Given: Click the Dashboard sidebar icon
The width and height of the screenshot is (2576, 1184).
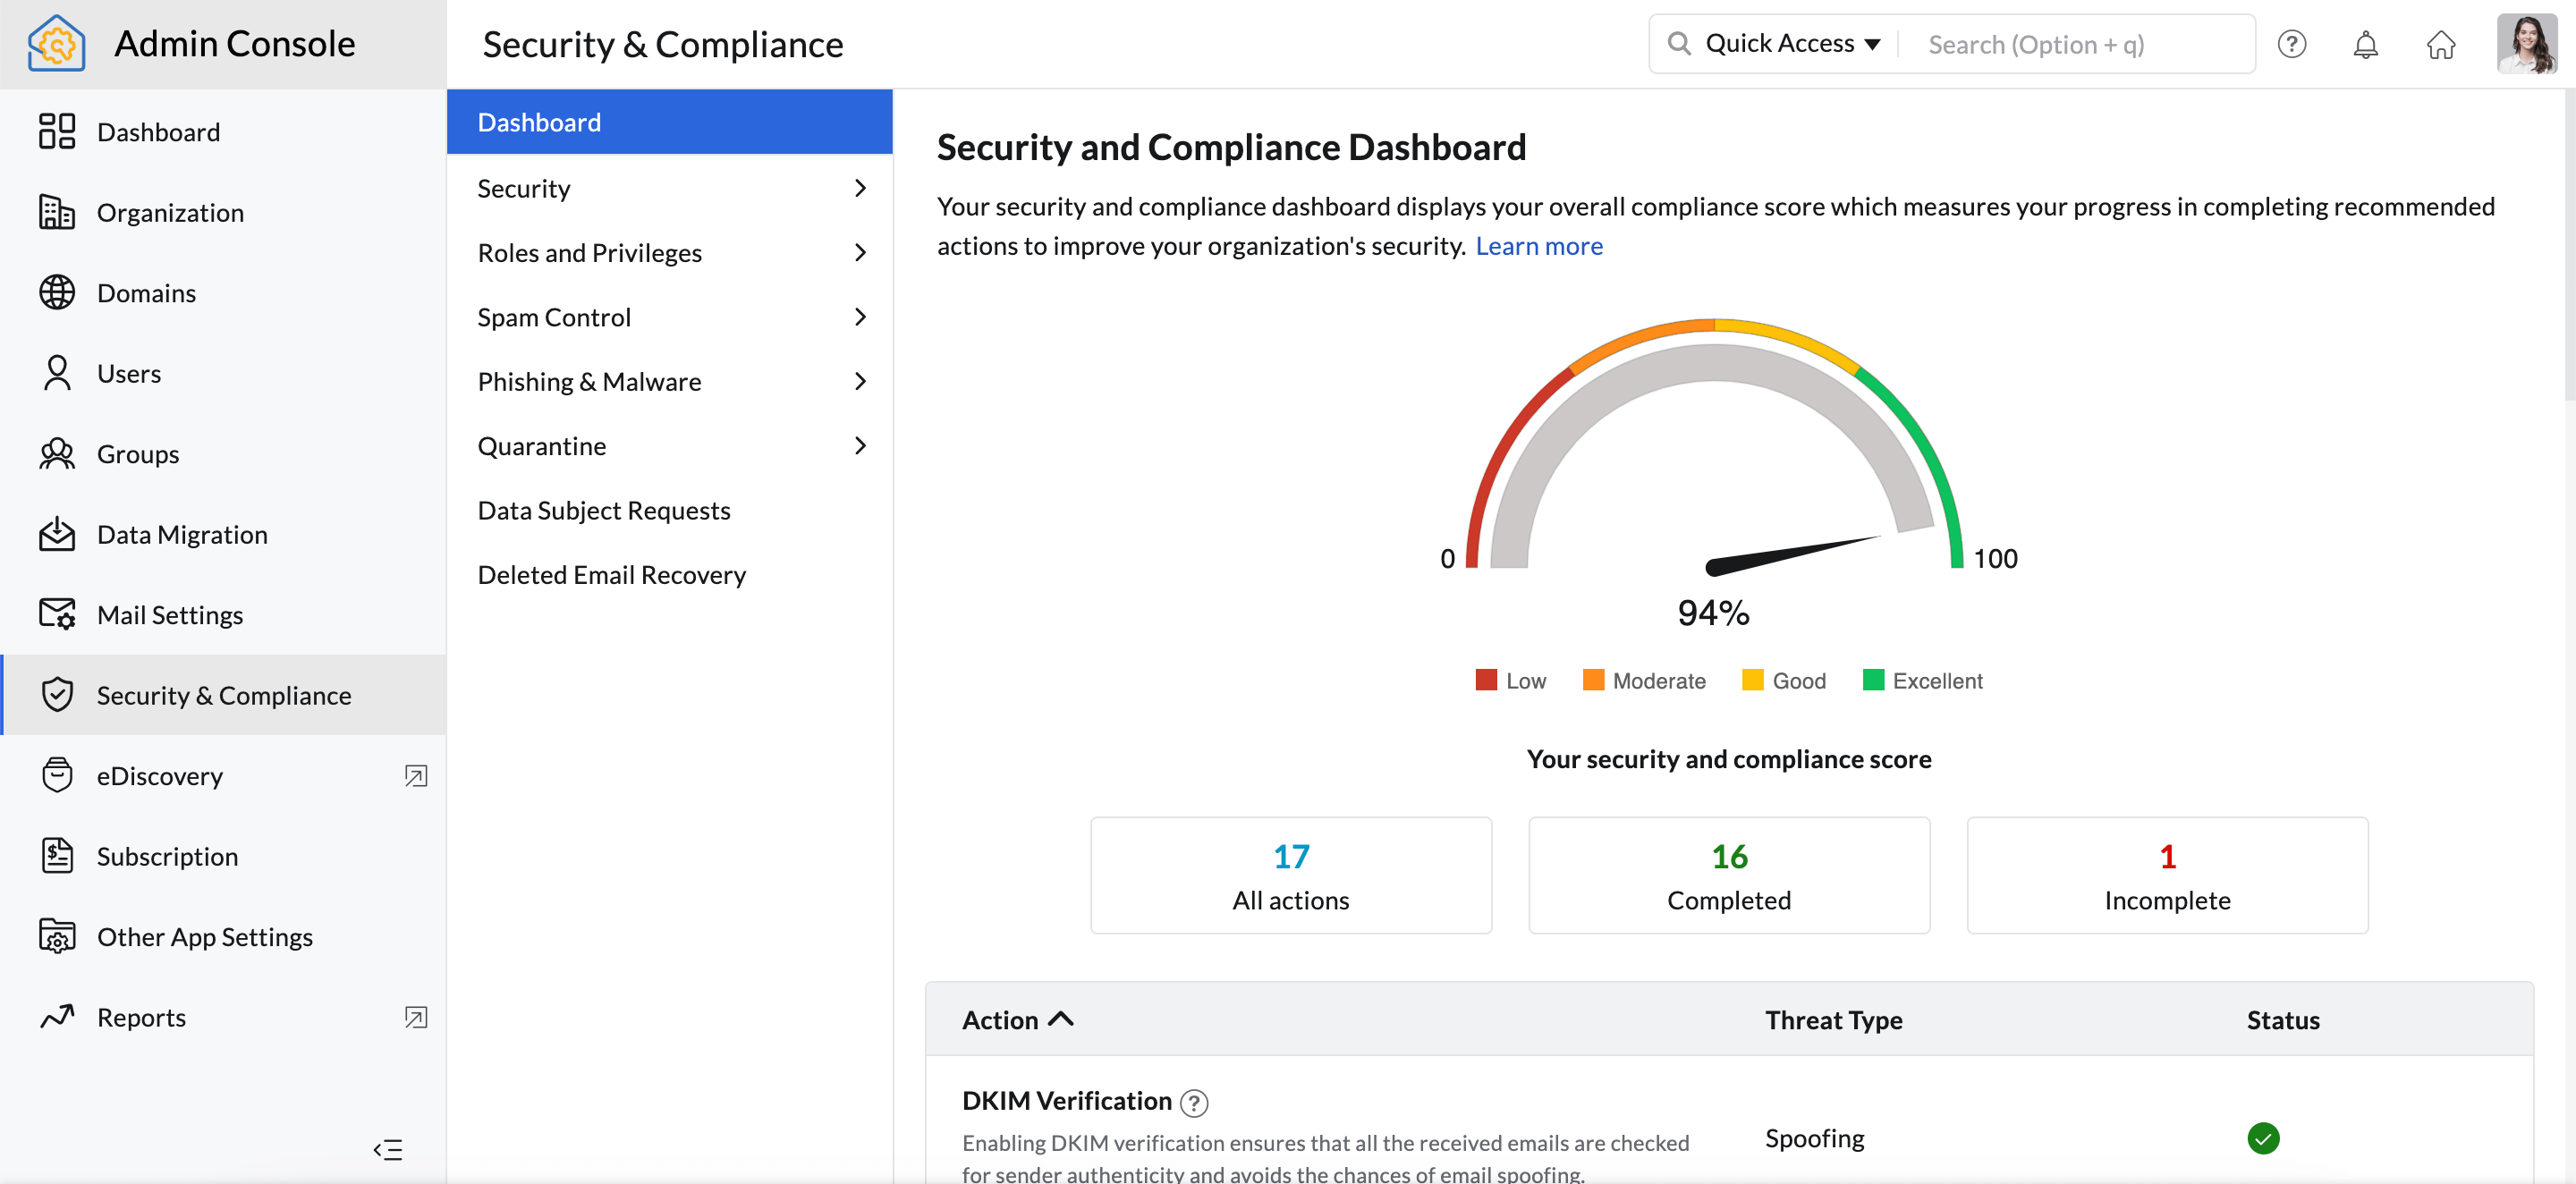Looking at the screenshot, I should click(x=57, y=131).
